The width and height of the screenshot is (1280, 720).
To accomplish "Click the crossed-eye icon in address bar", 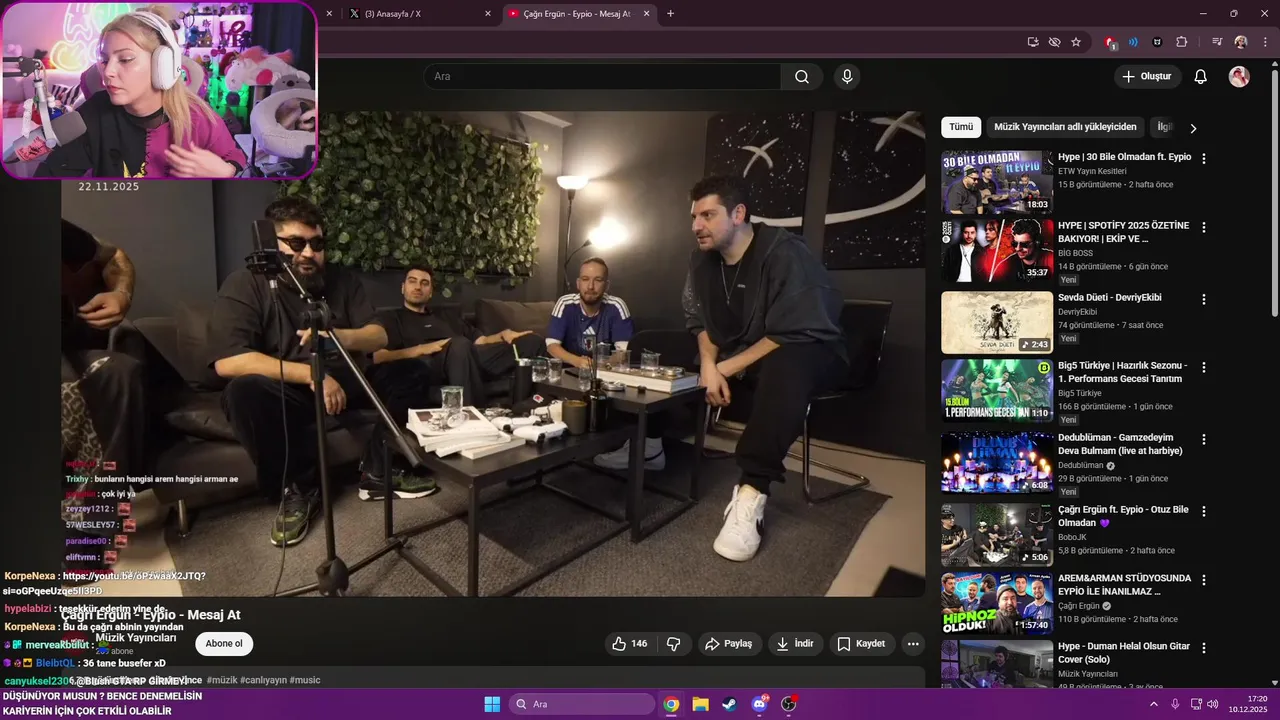I will click(x=1054, y=42).
